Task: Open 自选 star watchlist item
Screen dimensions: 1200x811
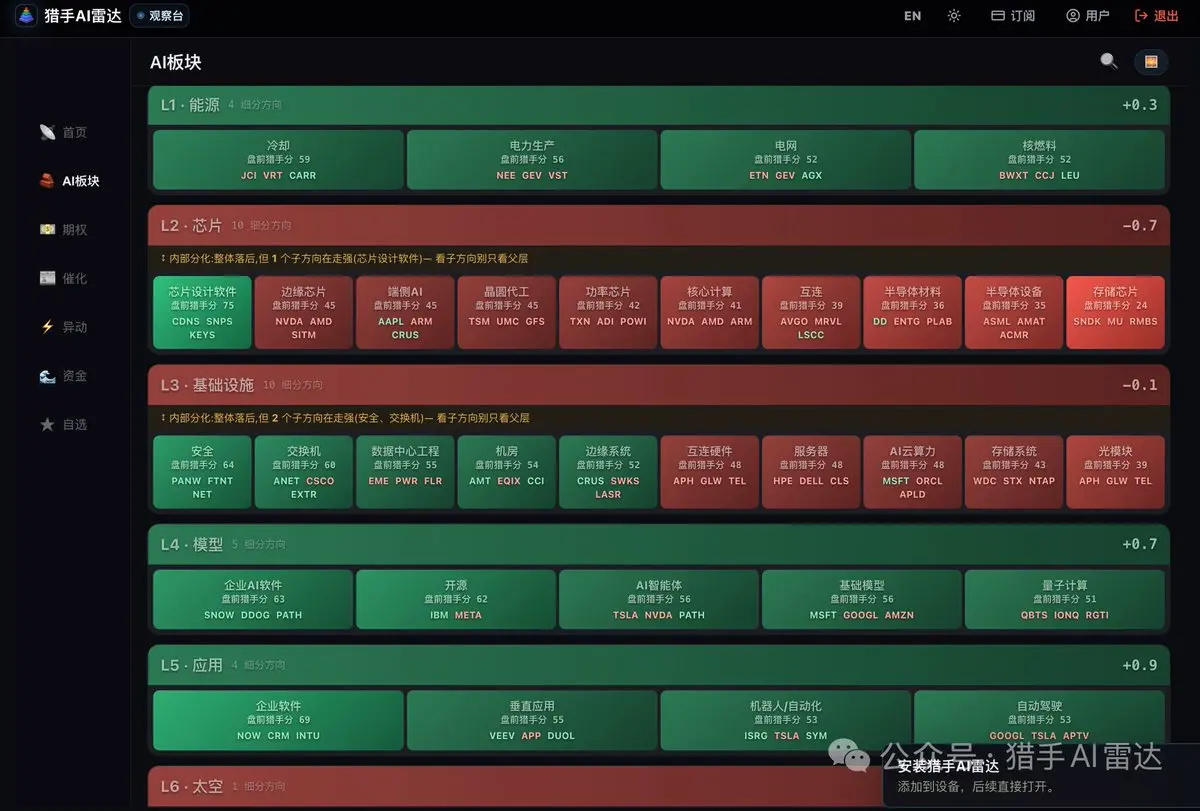Action: click(64, 424)
